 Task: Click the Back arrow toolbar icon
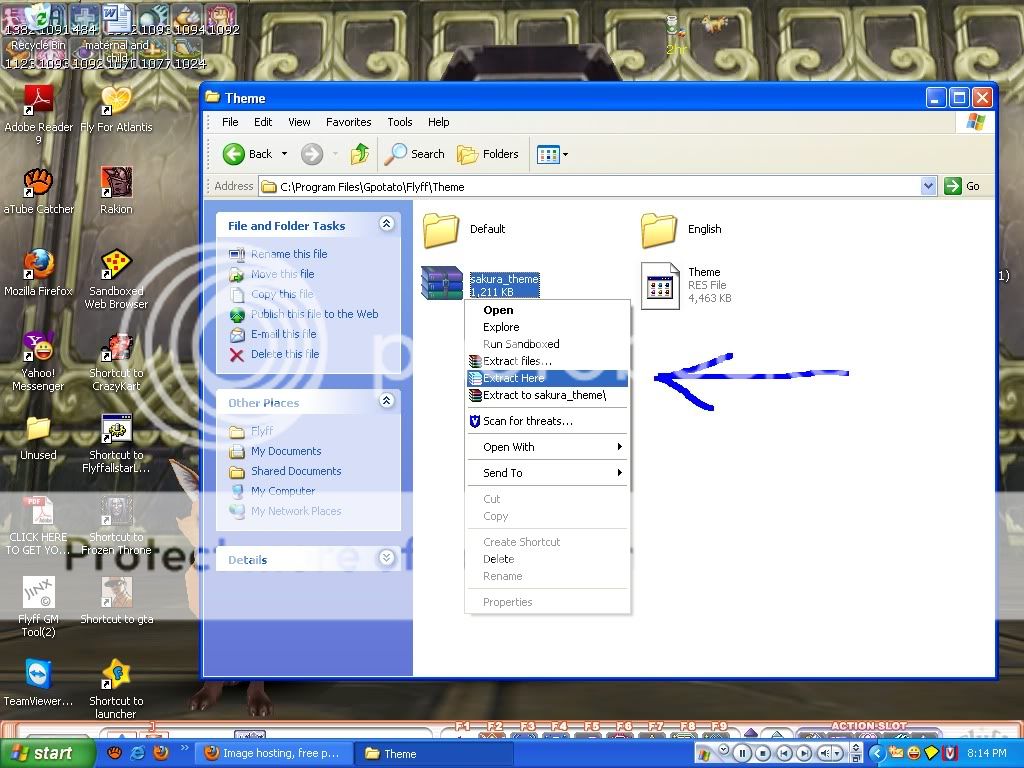point(234,154)
